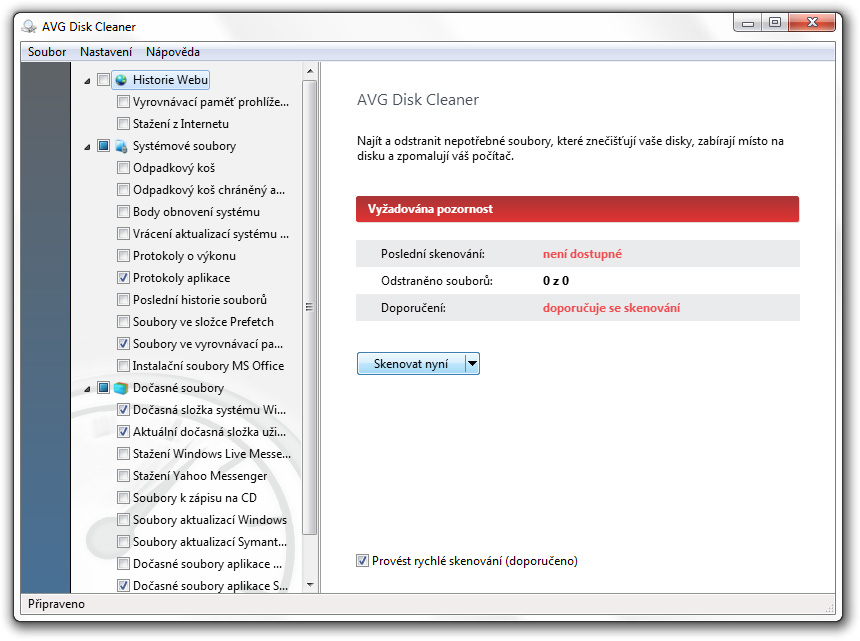Click the tree list scroll up arrow
This screenshot has width=860, height=641.
(x=310, y=71)
